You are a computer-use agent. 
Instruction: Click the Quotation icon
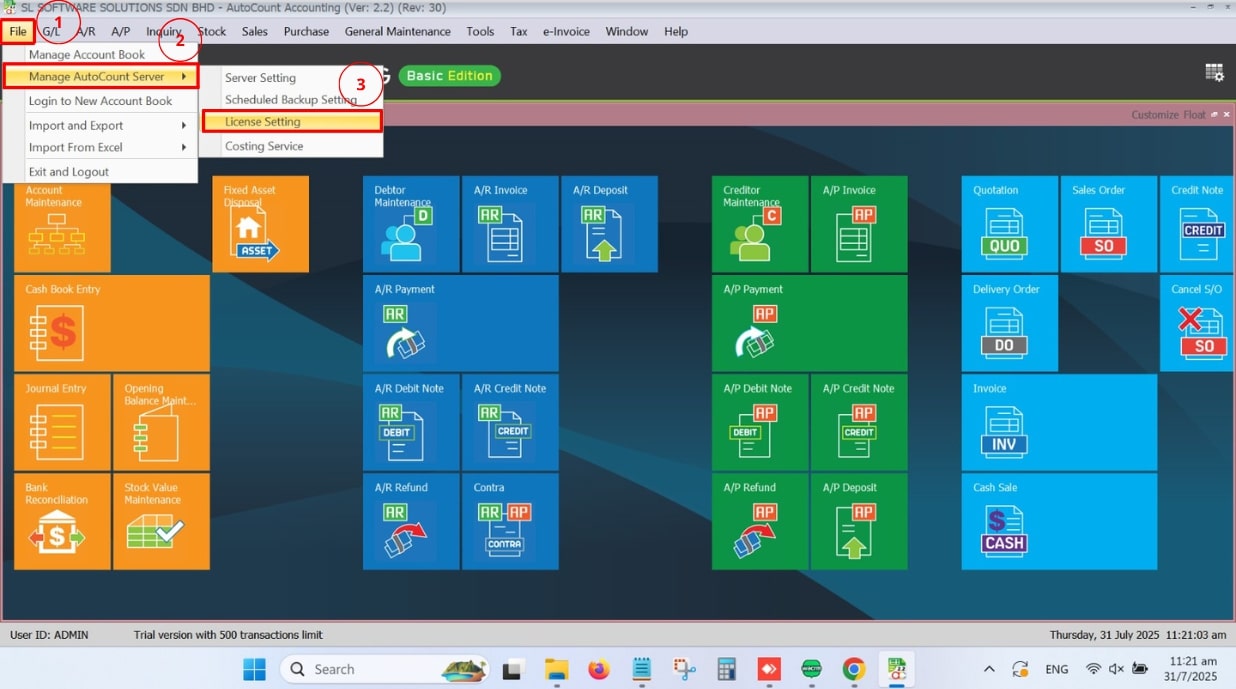pos(1009,224)
